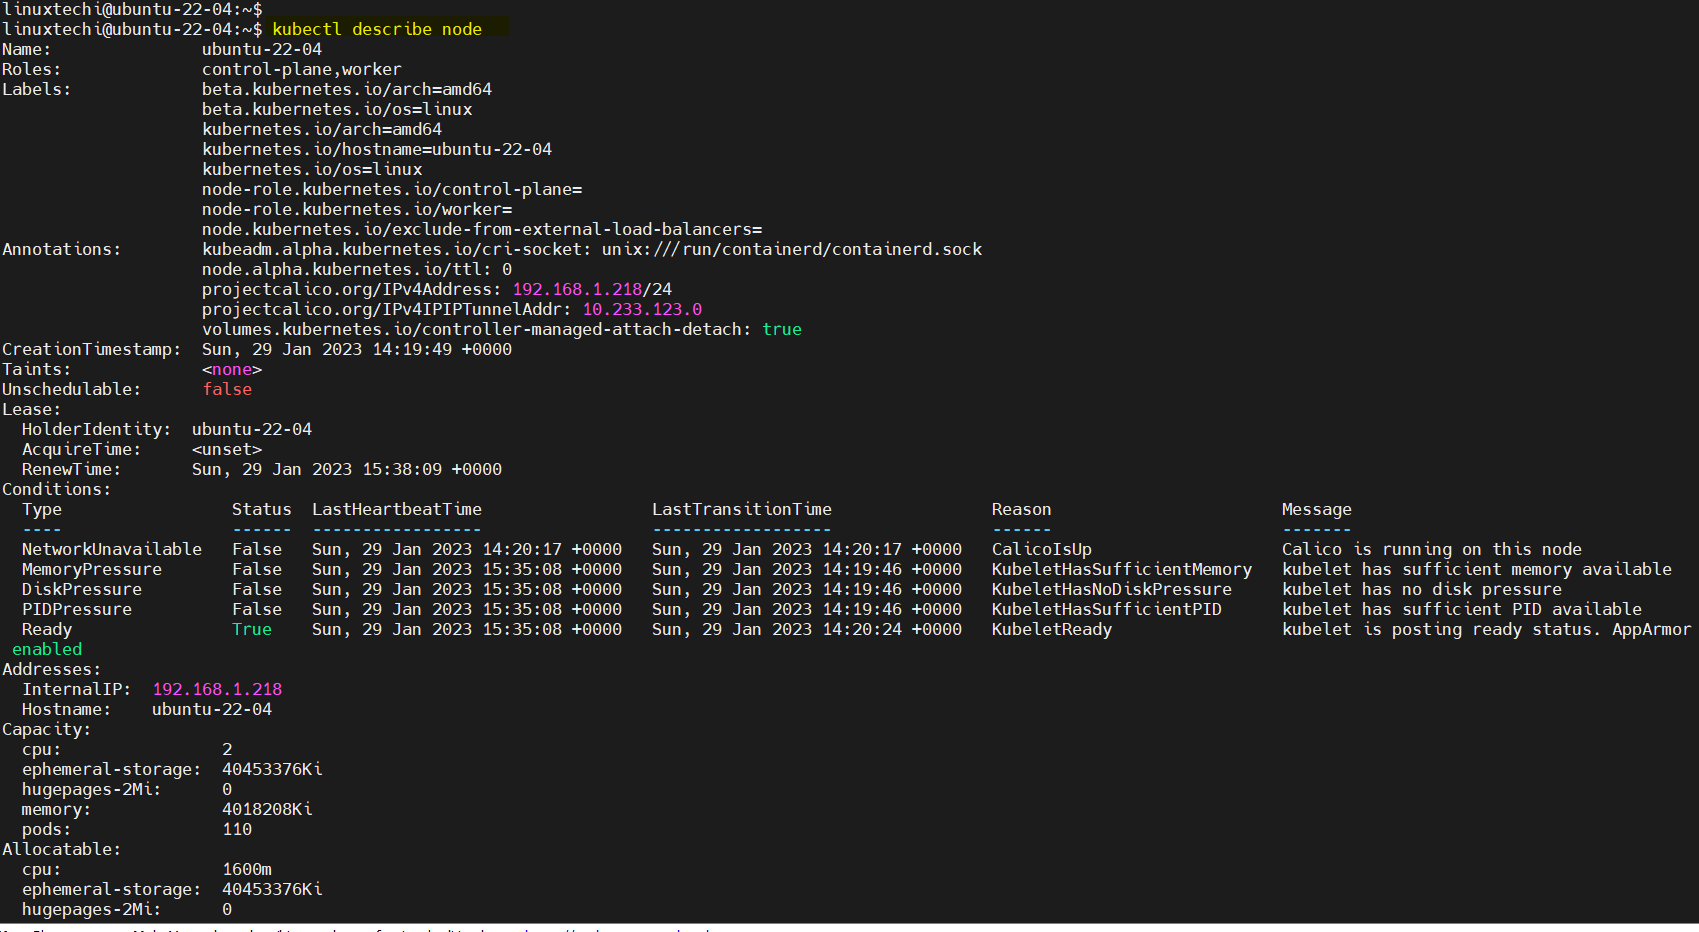This screenshot has height=932, width=1699.
Task: Click the 'MemoryPressure' condition type
Action: (x=92, y=569)
